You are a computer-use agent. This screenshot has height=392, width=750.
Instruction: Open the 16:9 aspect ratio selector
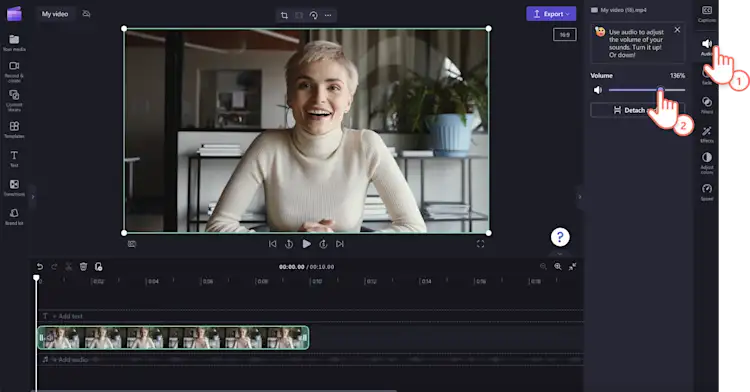(564, 35)
